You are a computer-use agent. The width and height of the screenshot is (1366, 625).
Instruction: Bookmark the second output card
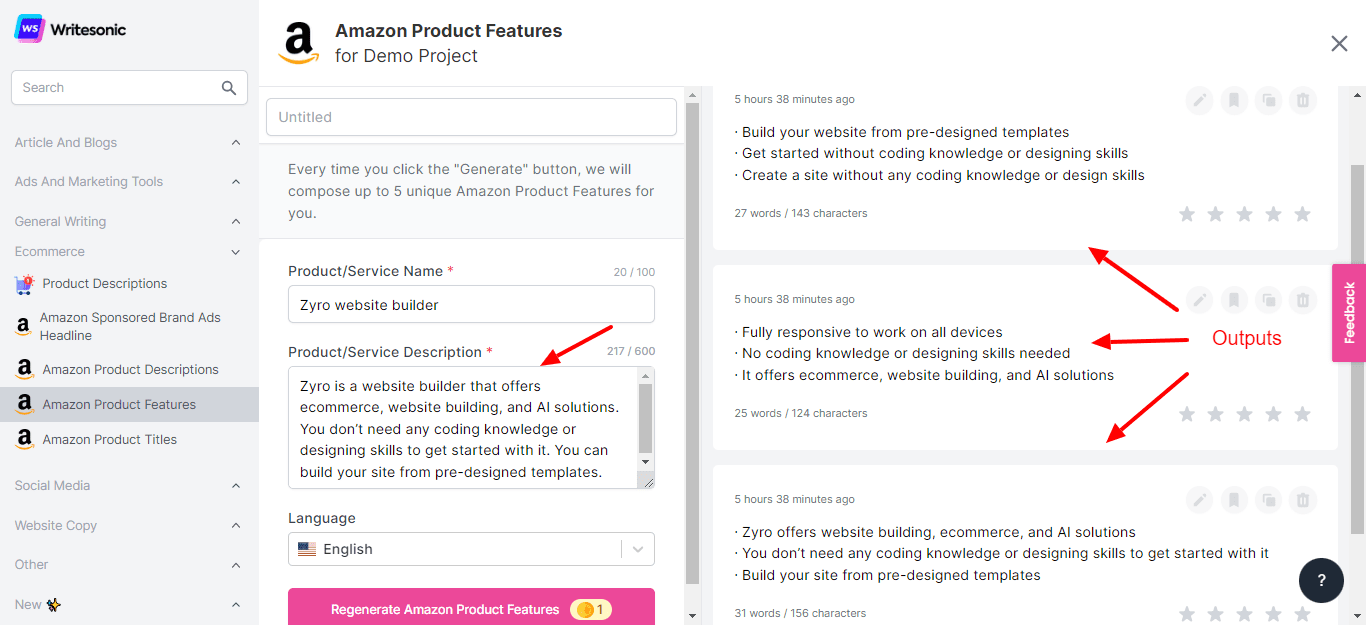[1234, 299]
